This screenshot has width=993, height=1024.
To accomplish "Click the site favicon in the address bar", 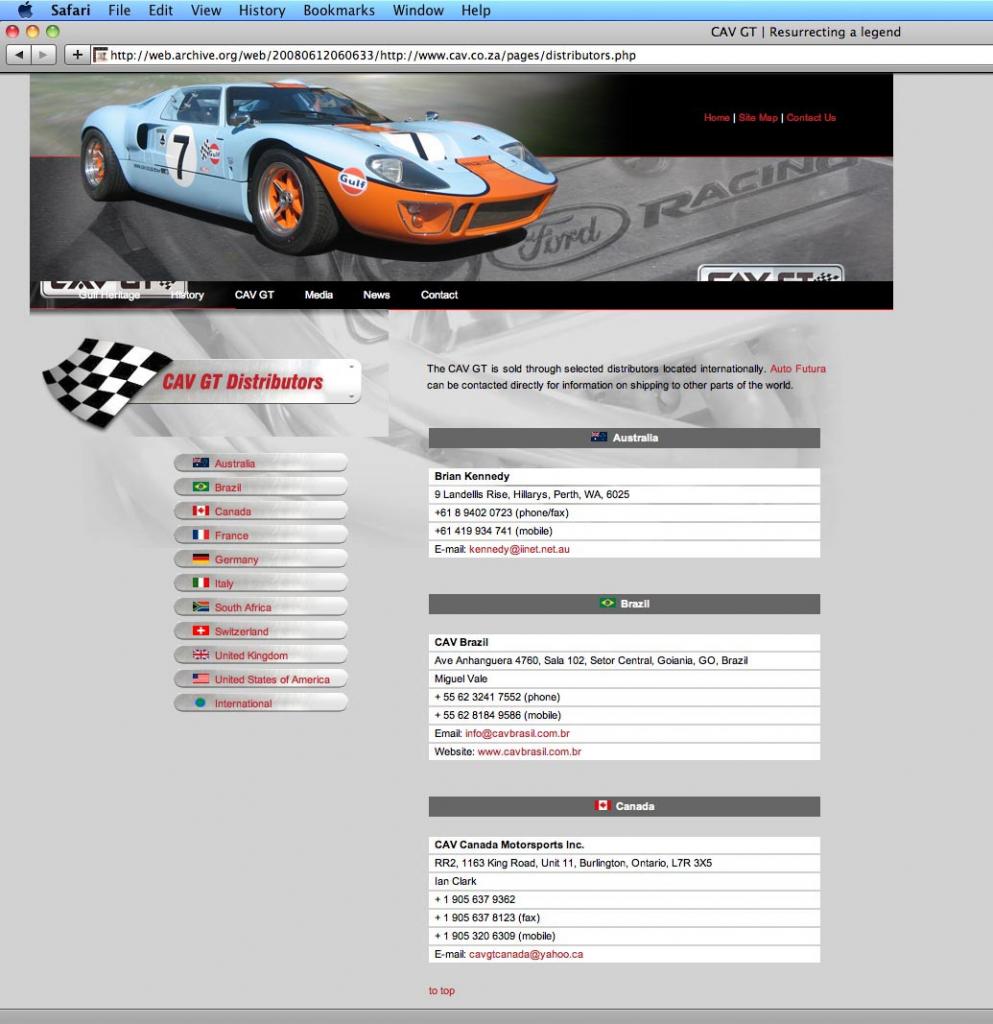I will 100,56.
